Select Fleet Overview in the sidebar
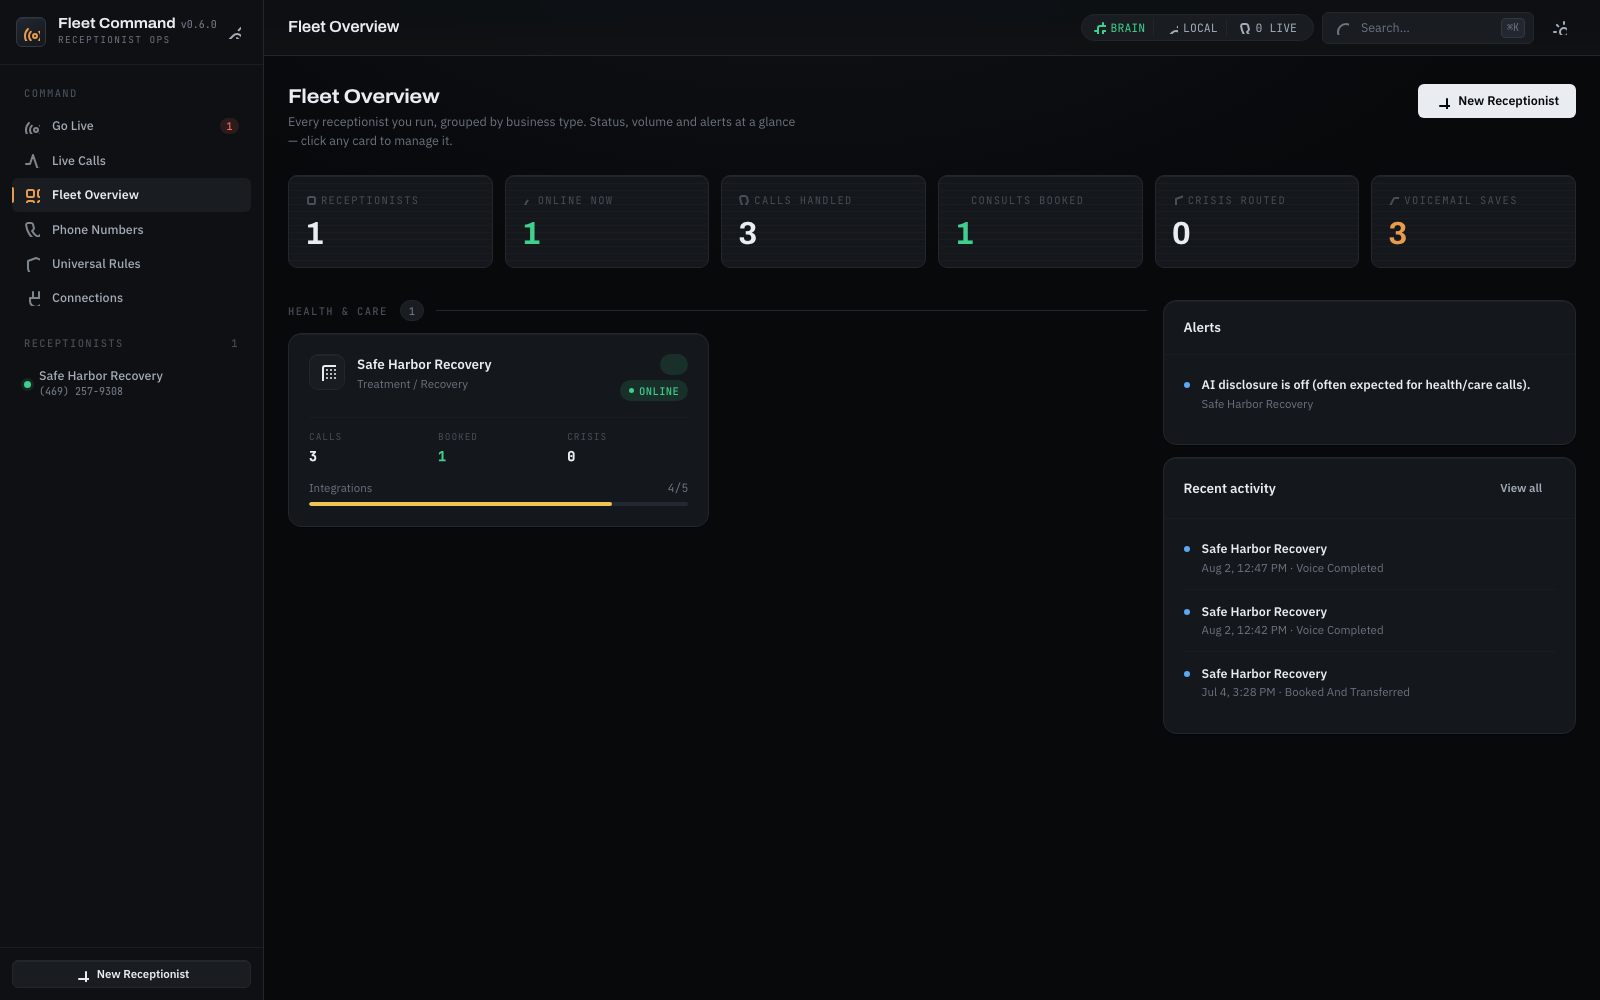1600x1000 pixels. pyautogui.click(x=131, y=195)
